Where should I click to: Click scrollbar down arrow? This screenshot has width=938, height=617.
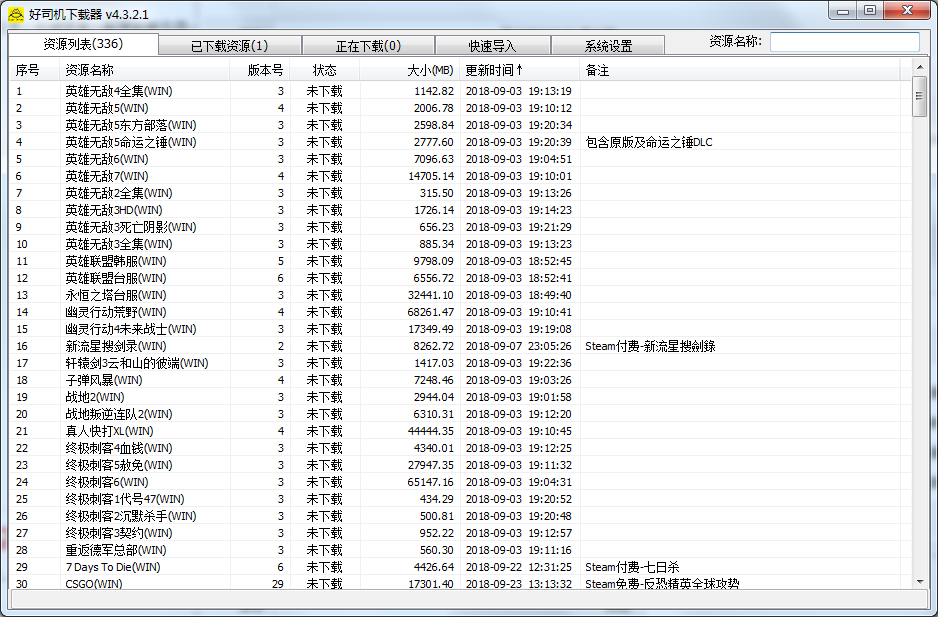(x=919, y=582)
